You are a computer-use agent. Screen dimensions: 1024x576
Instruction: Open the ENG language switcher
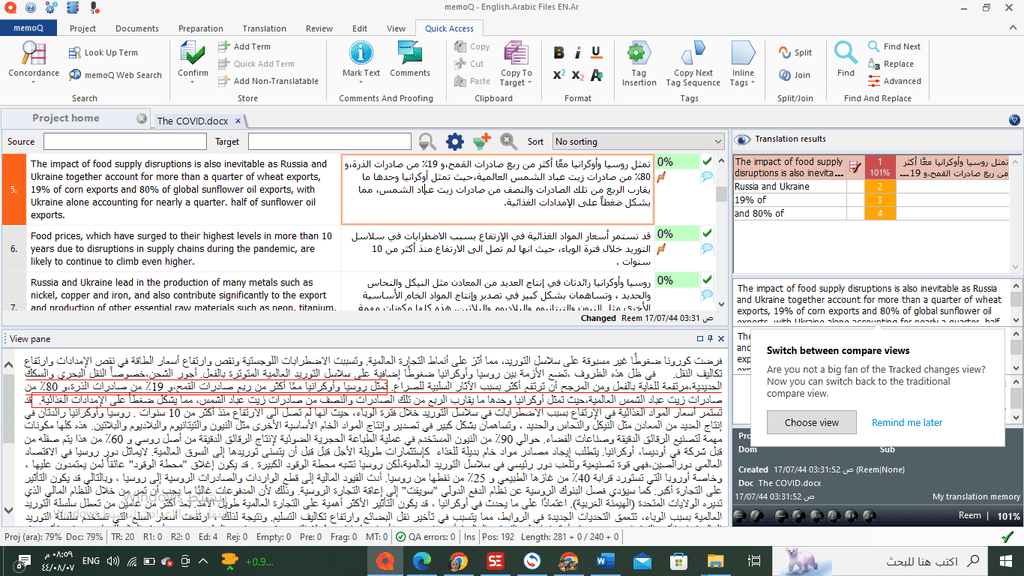[91, 561]
